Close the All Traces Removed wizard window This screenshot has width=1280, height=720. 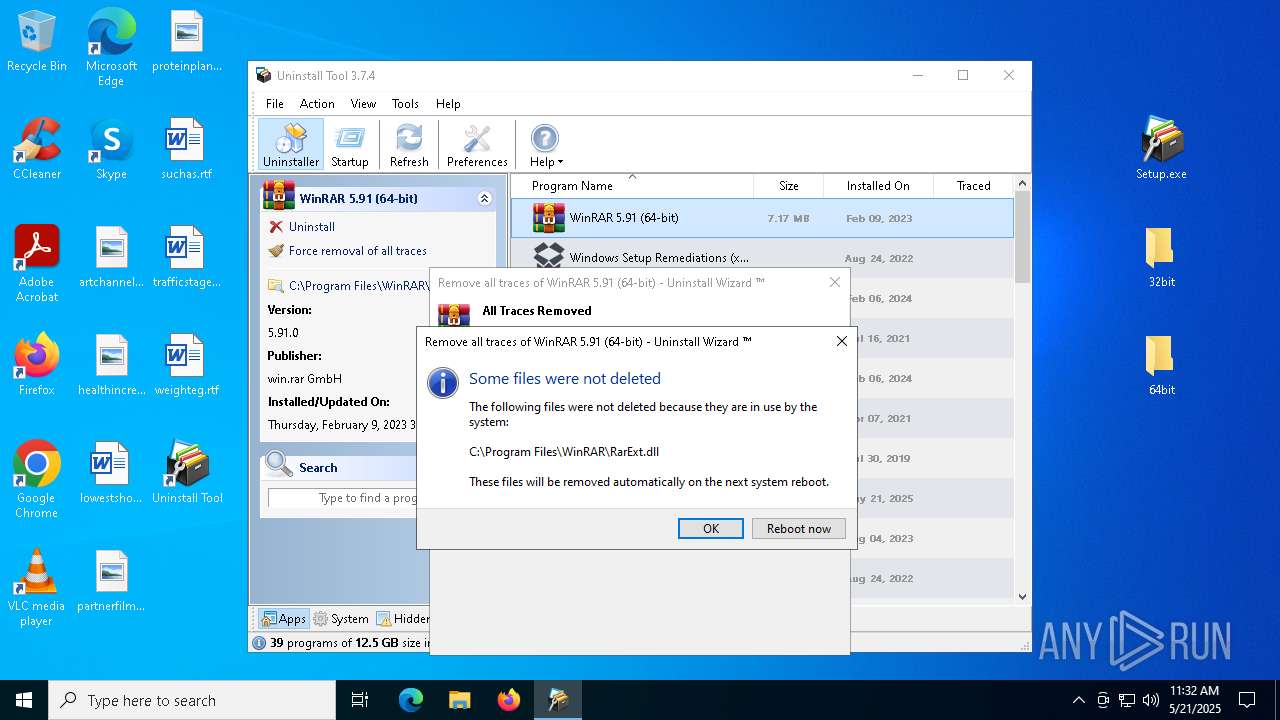[835, 283]
